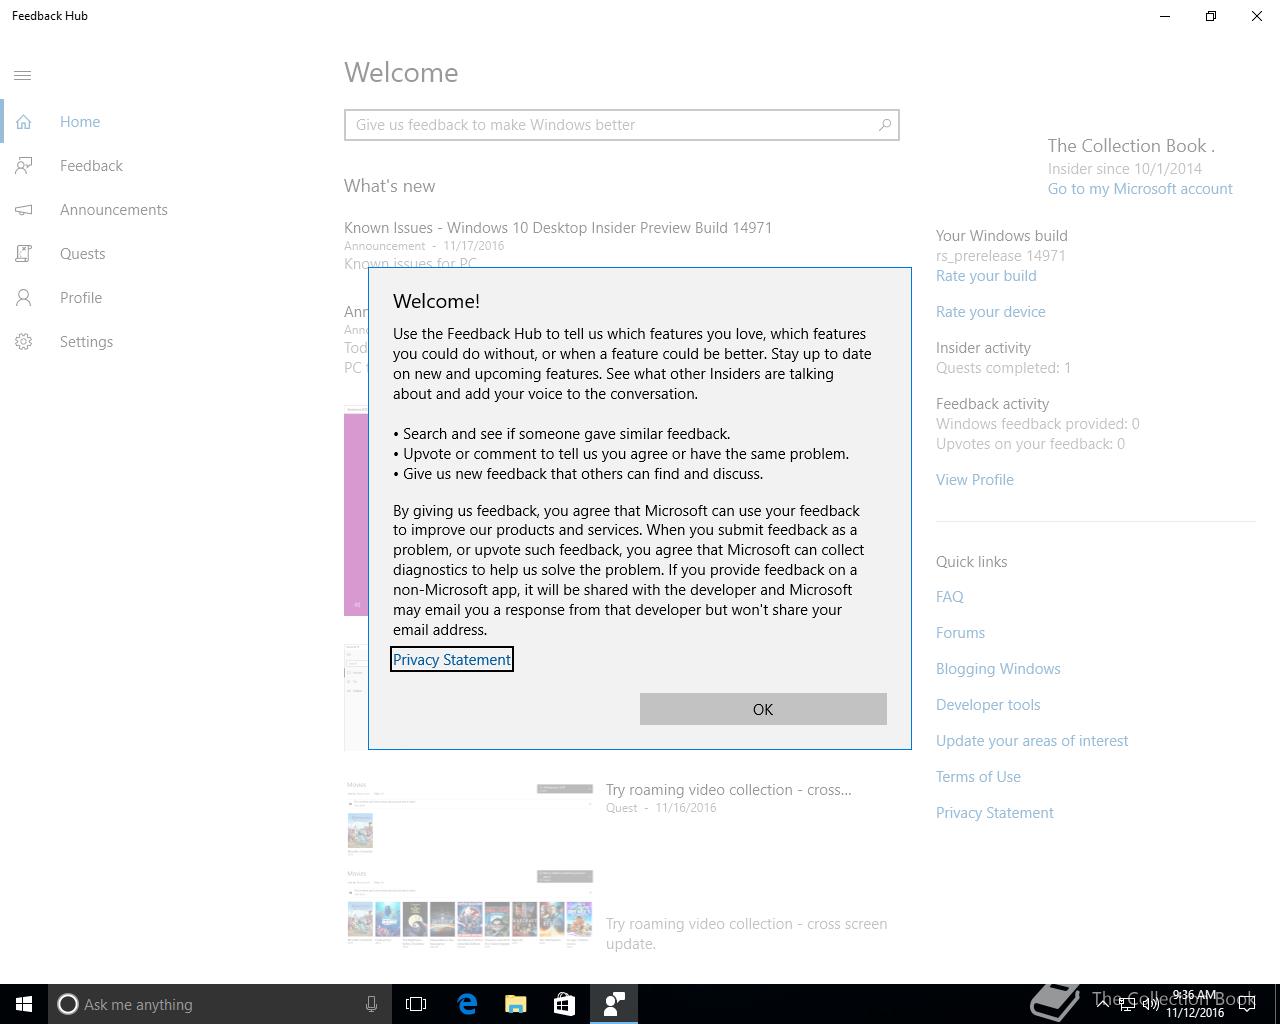This screenshot has height=1024, width=1280.
Task: Click the Cortana microphone icon
Action: [x=371, y=1004]
